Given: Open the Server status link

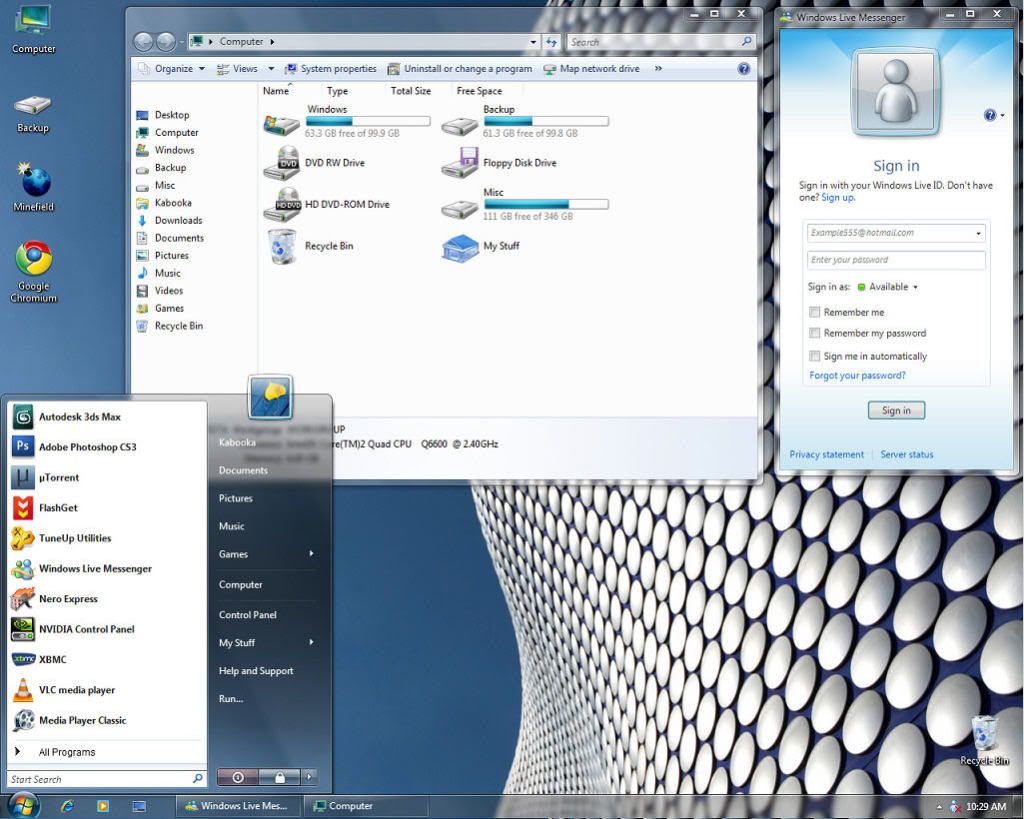Looking at the screenshot, I should point(906,455).
